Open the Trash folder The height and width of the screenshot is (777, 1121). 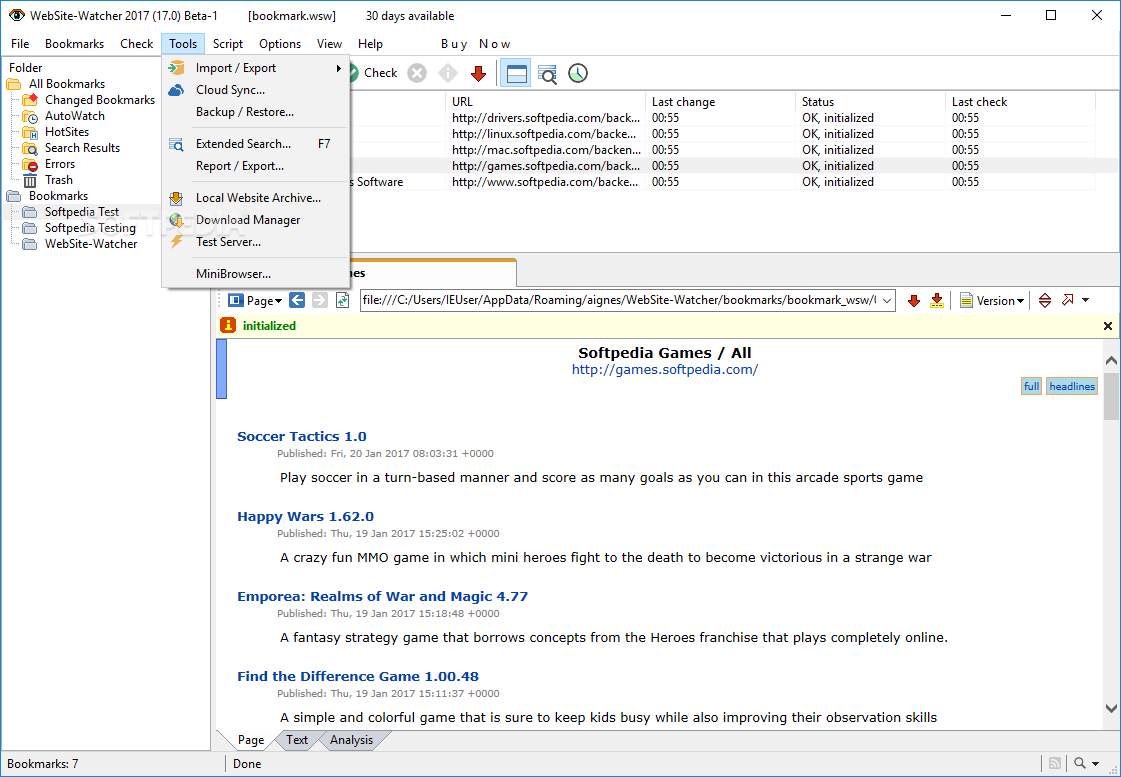pyautogui.click(x=59, y=180)
